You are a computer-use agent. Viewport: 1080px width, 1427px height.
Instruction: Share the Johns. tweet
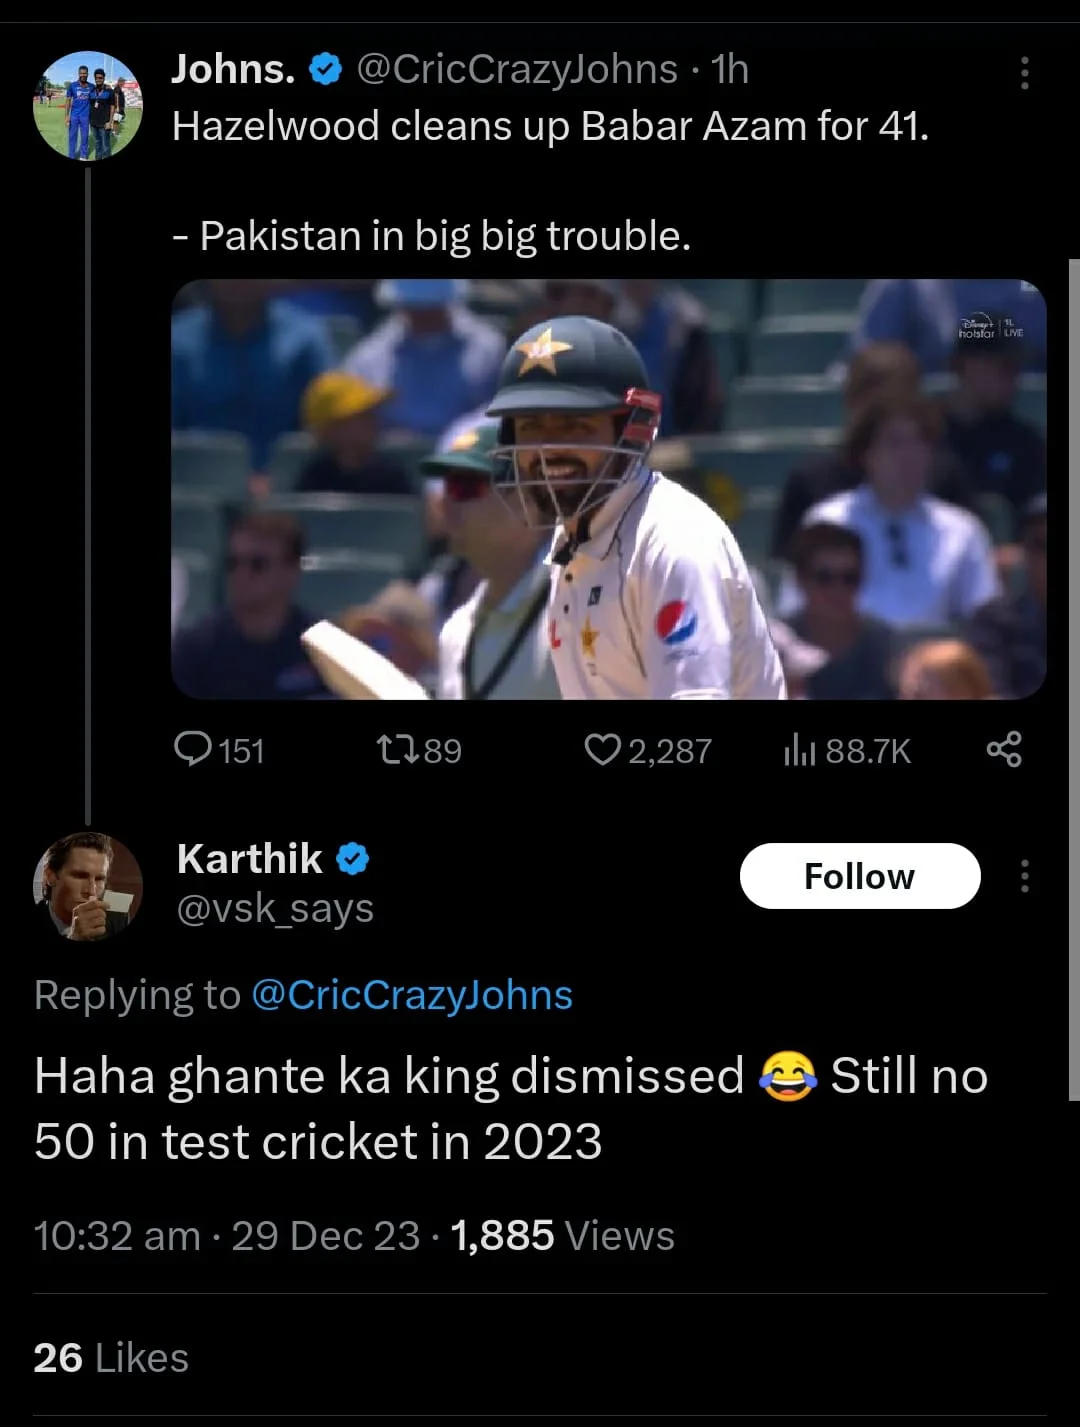coord(1004,749)
